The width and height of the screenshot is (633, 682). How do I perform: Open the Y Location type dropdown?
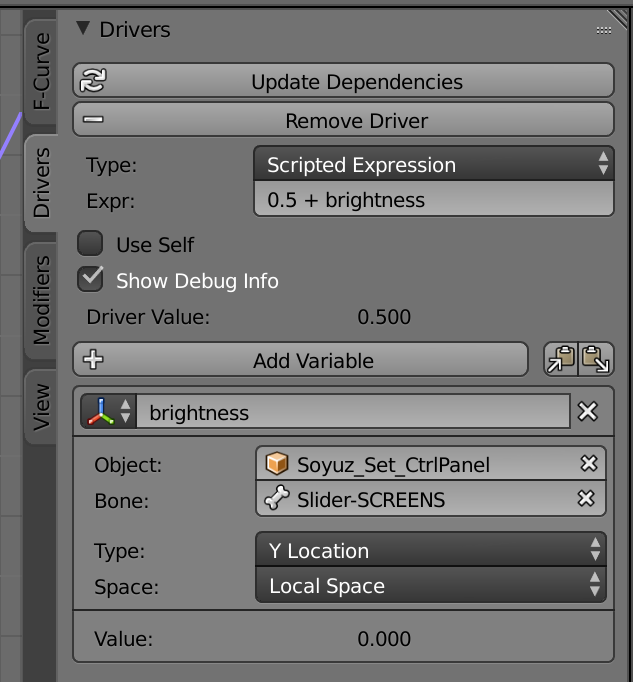point(431,551)
